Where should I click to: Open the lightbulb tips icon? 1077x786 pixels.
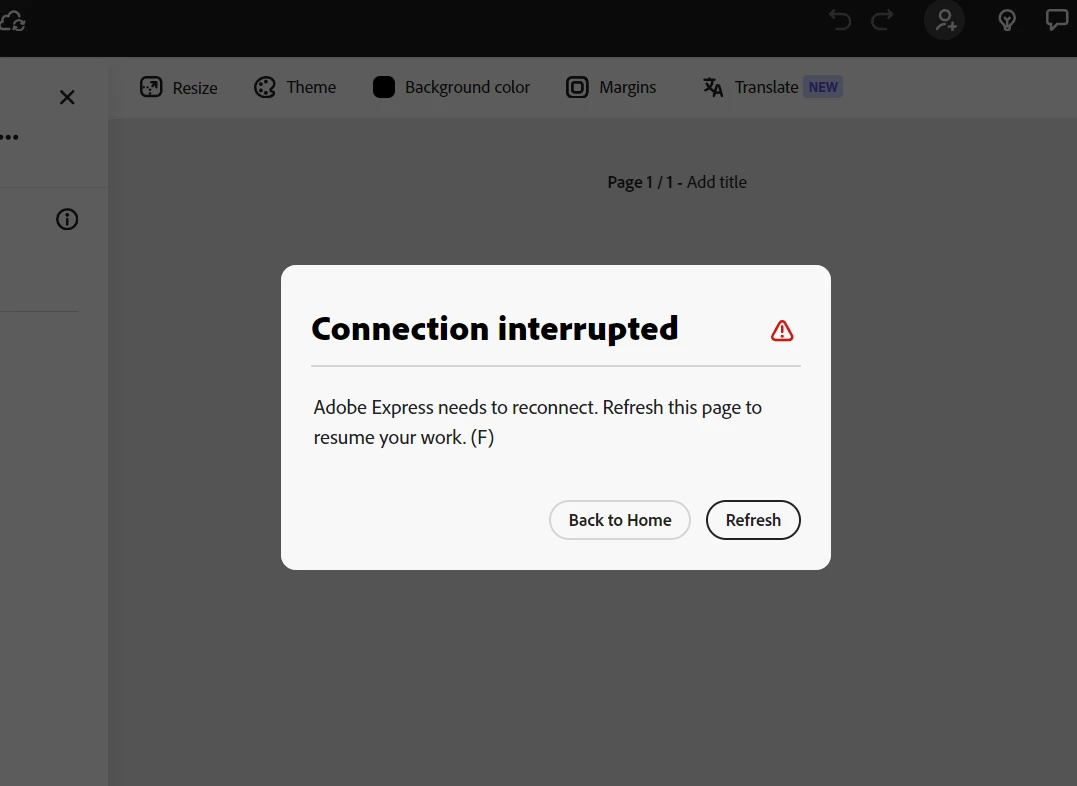click(1007, 20)
